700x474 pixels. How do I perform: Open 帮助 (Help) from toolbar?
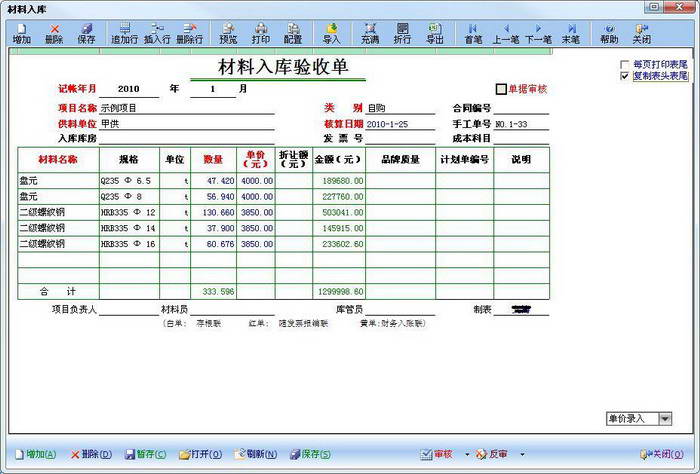point(609,34)
